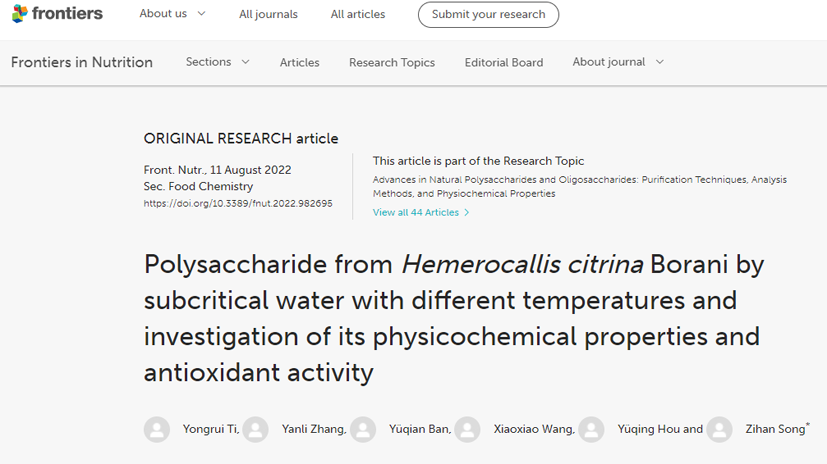Click the Frontiers logo icon

coord(19,14)
